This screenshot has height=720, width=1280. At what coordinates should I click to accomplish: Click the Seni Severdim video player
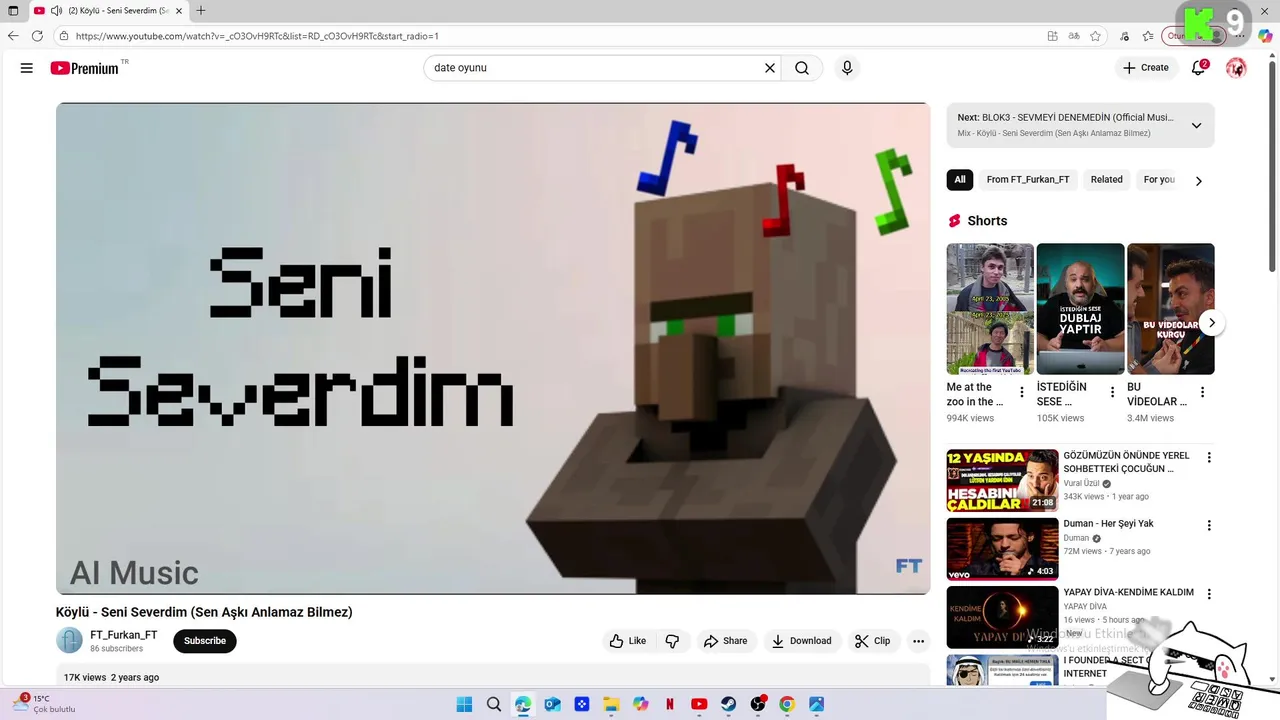point(493,348)
